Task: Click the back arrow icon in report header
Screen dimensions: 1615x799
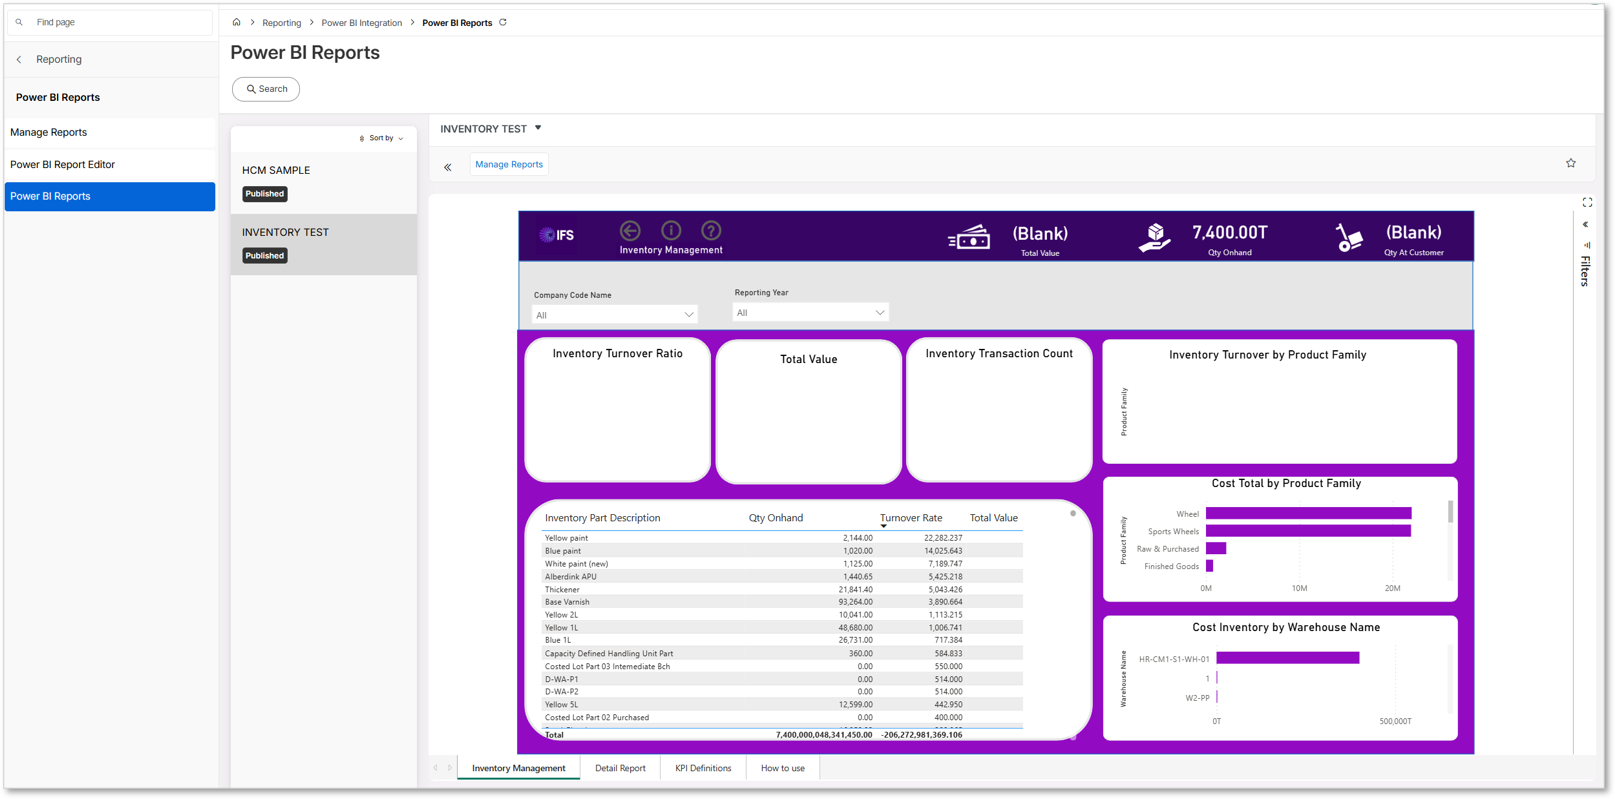Action: coord(630,231)
